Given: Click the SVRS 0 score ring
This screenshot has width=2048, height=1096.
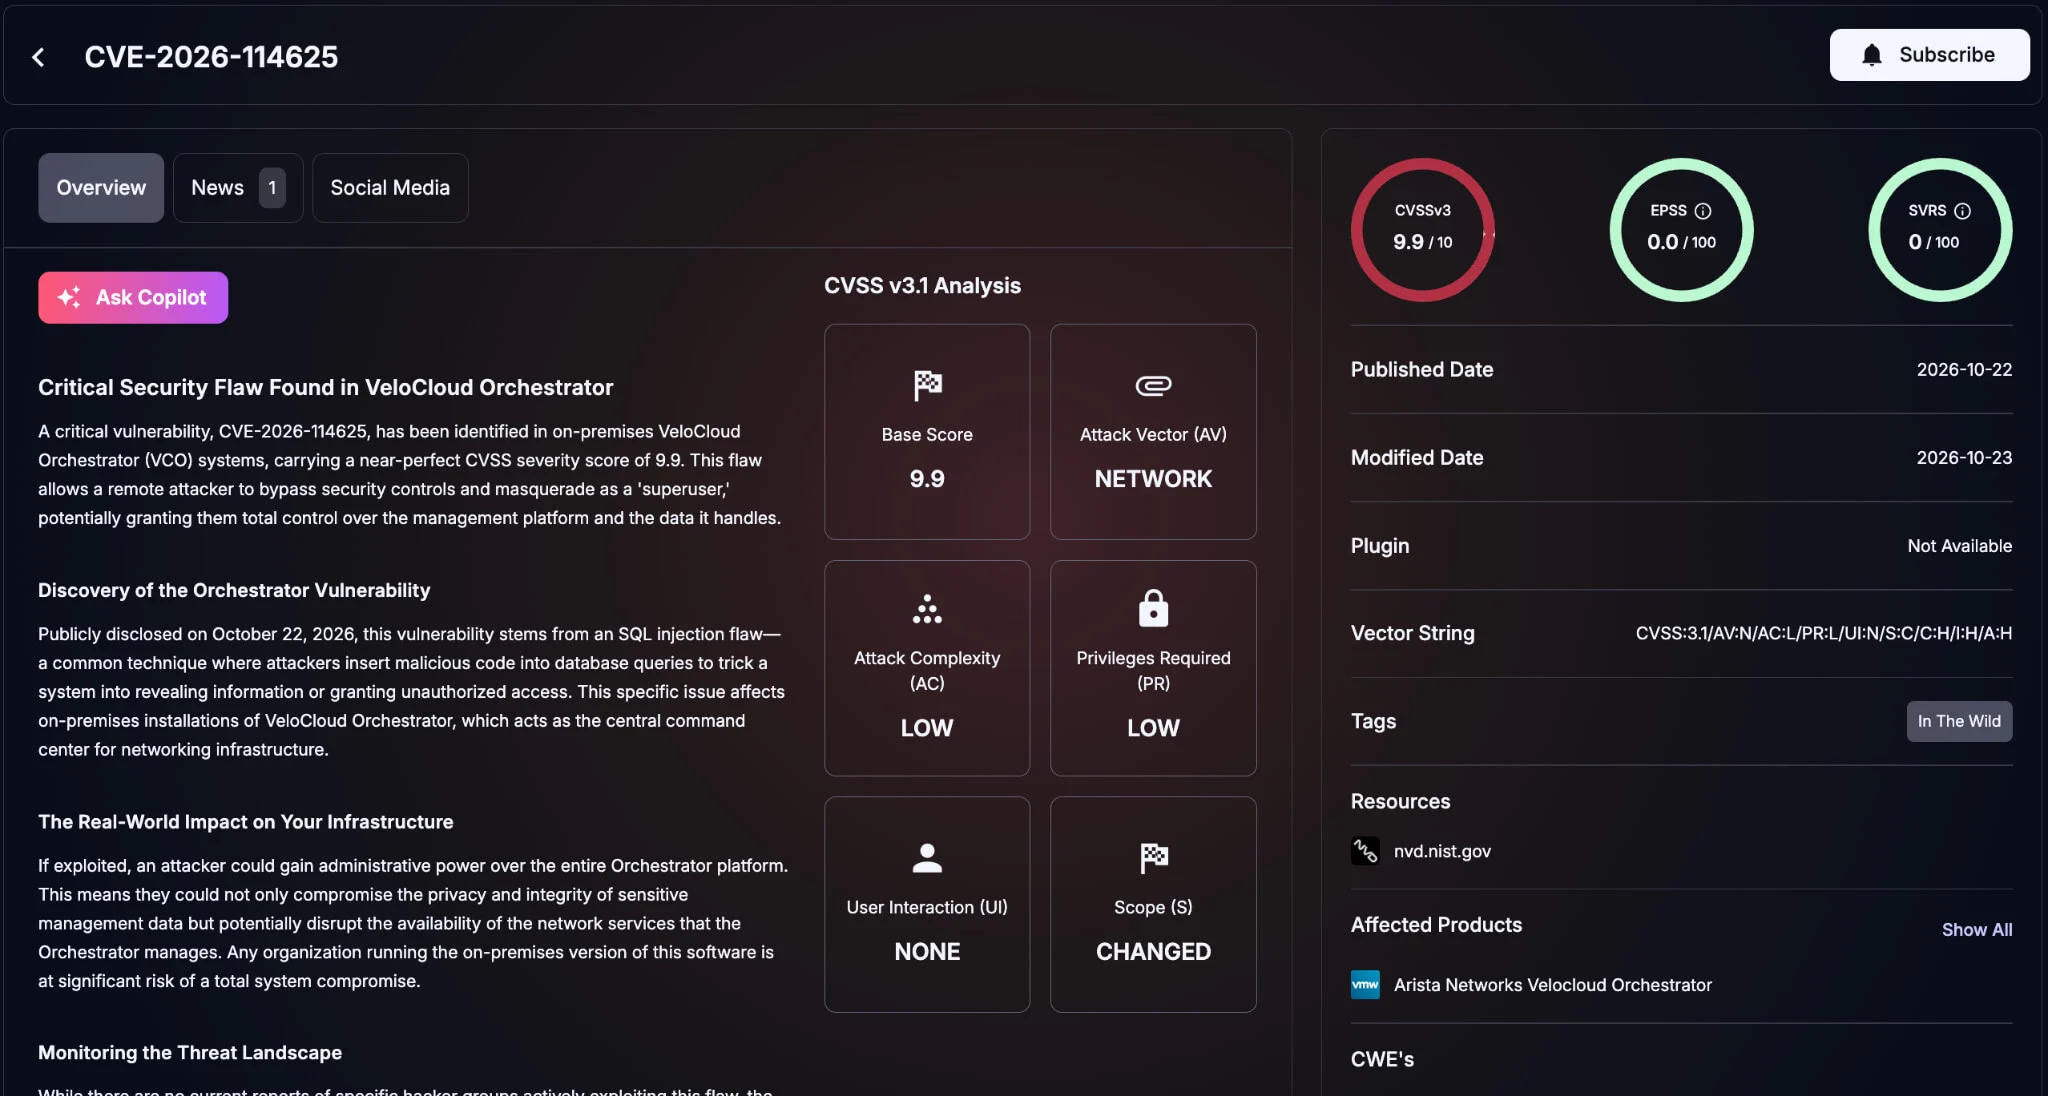Looking at the screenshot, I should [1940, 230].
